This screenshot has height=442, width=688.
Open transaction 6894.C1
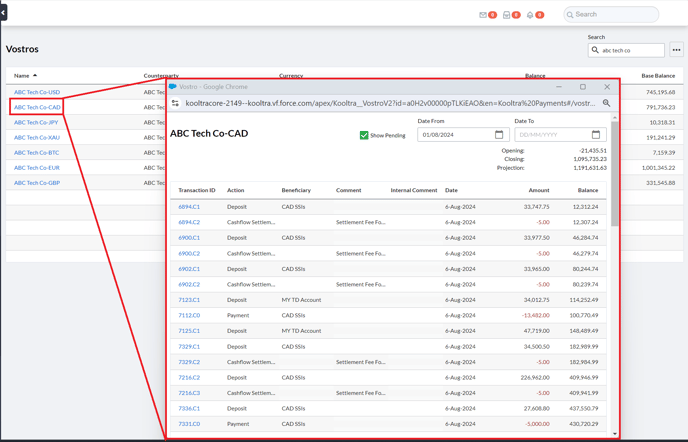189,207
